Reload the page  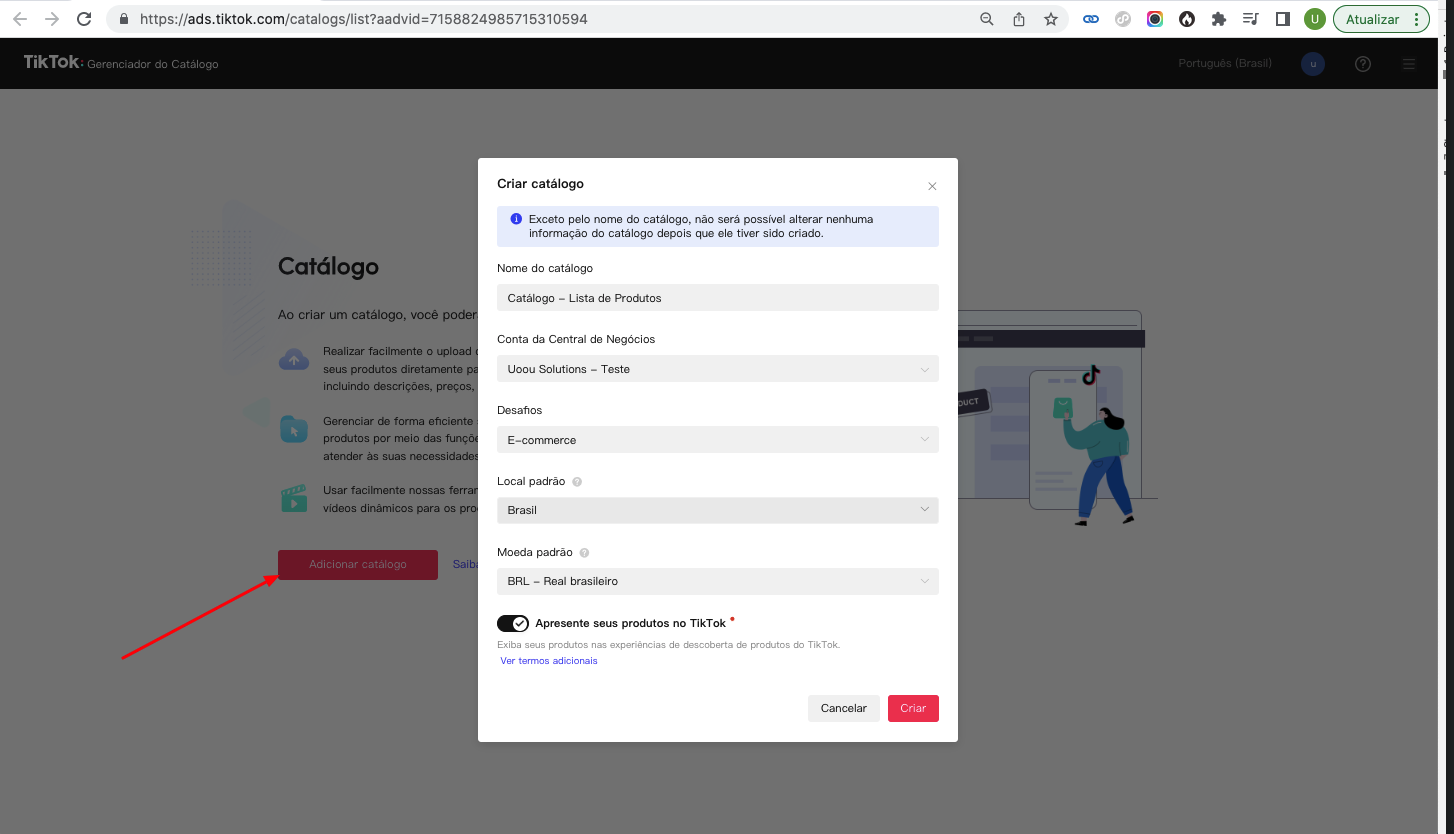coord(84,19)
